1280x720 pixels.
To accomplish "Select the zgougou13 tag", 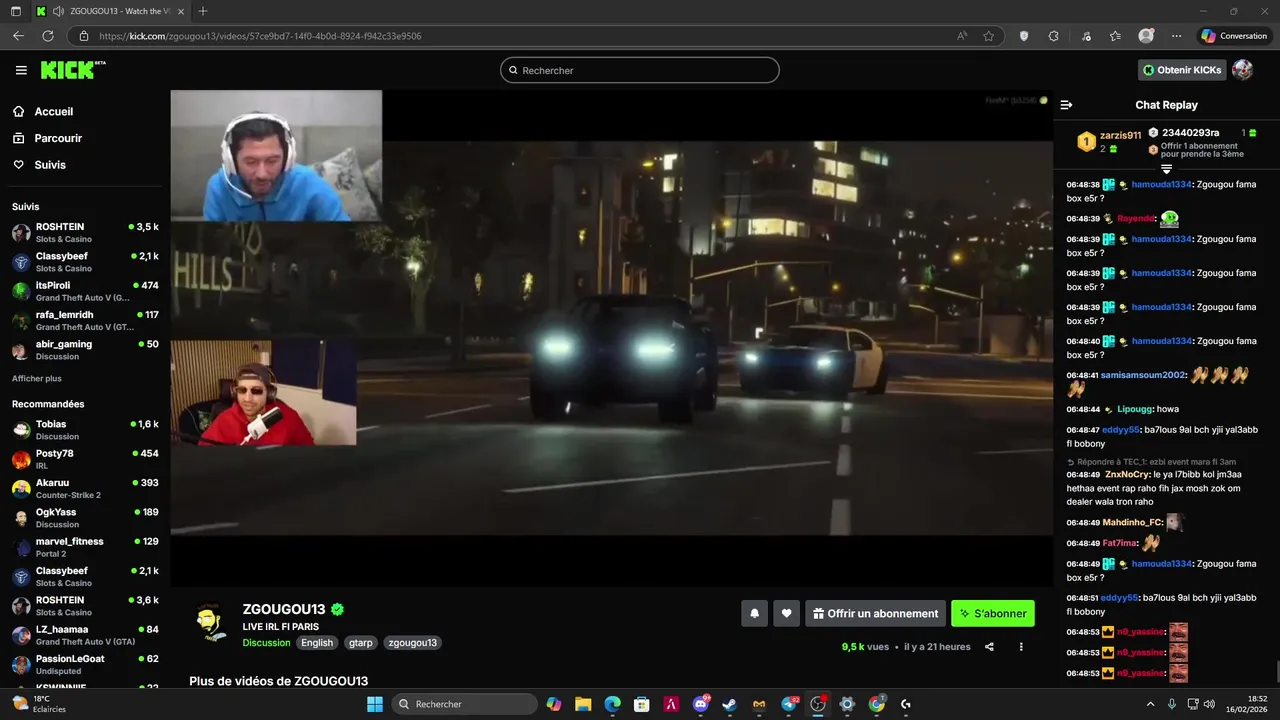I will (x=412, y=643).
